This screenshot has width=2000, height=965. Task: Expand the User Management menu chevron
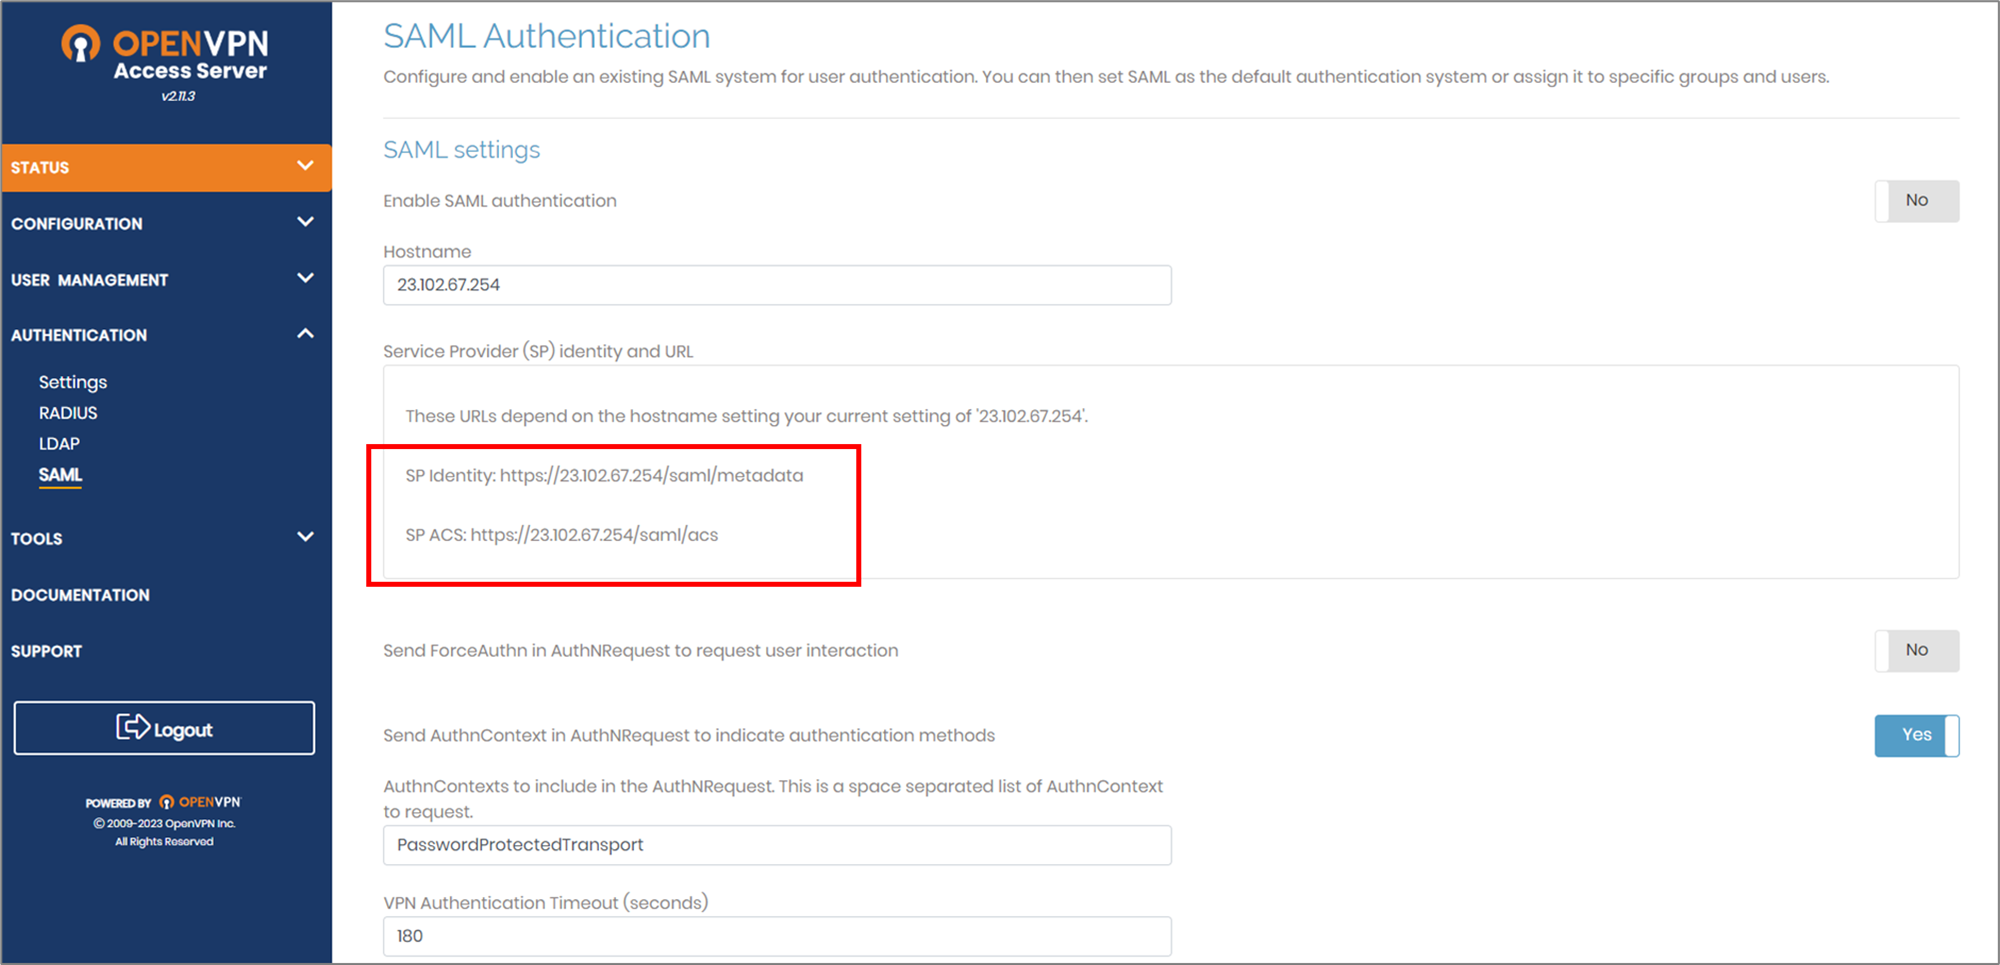(305, 278)
